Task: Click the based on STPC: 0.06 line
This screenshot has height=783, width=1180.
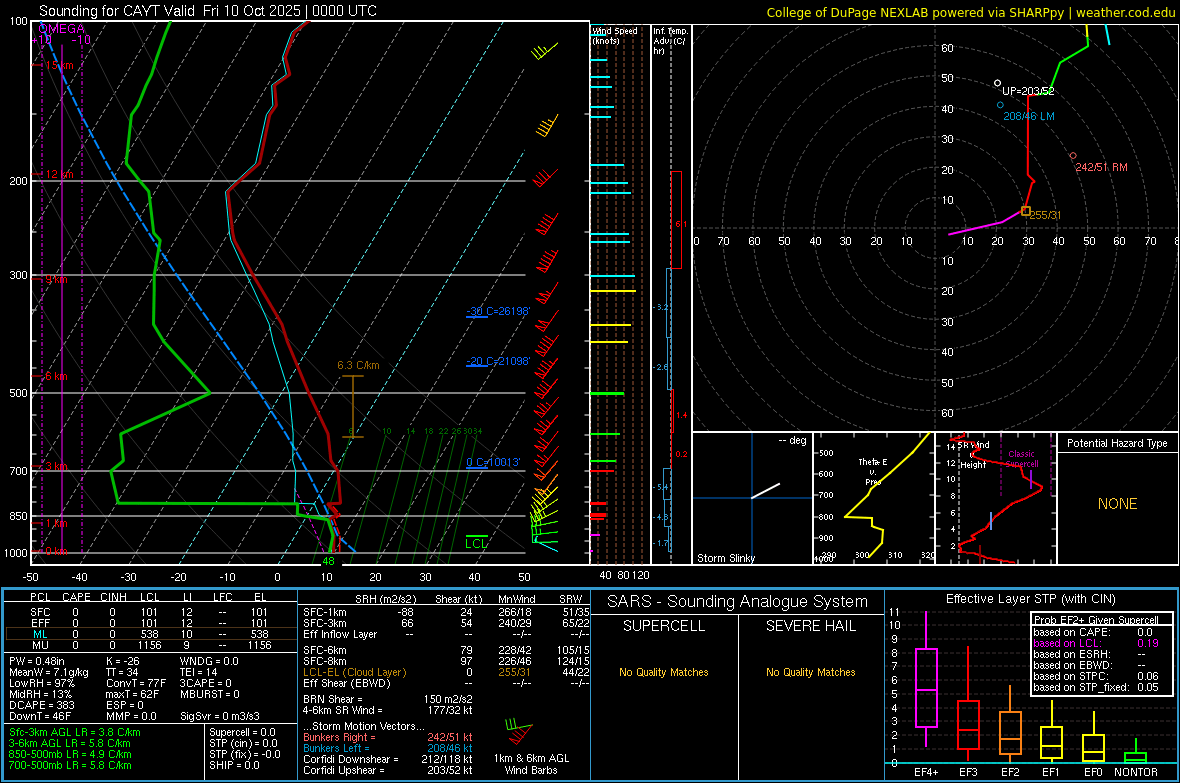Action: 1096,676
